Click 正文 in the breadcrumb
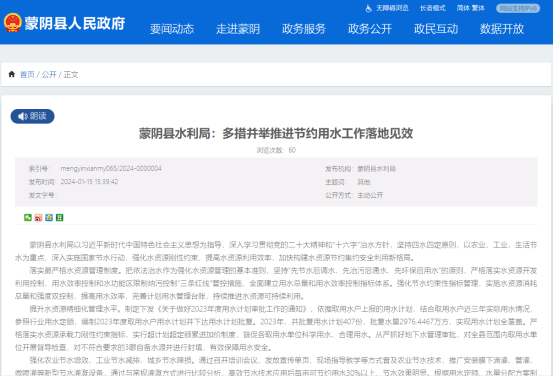The height and width of the screenshot is (376, 553). (71, 74)
